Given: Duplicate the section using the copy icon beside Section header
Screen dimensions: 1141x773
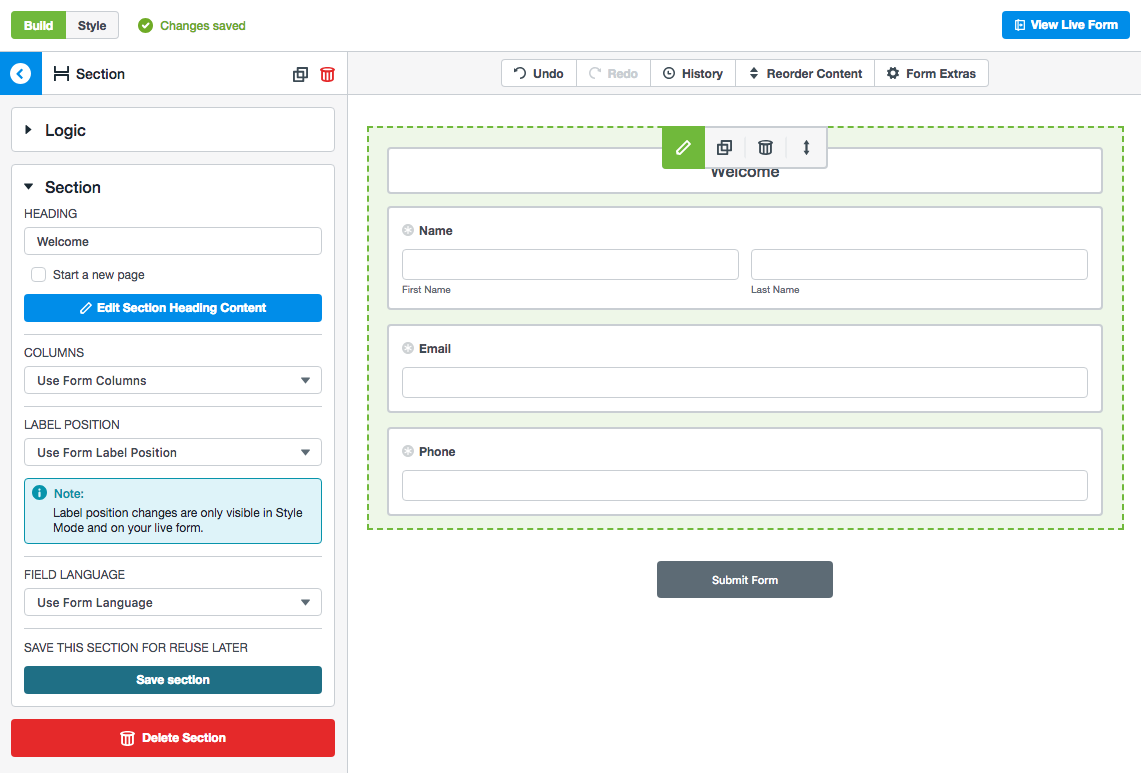Looking at the screenshot, I should 300,73.
